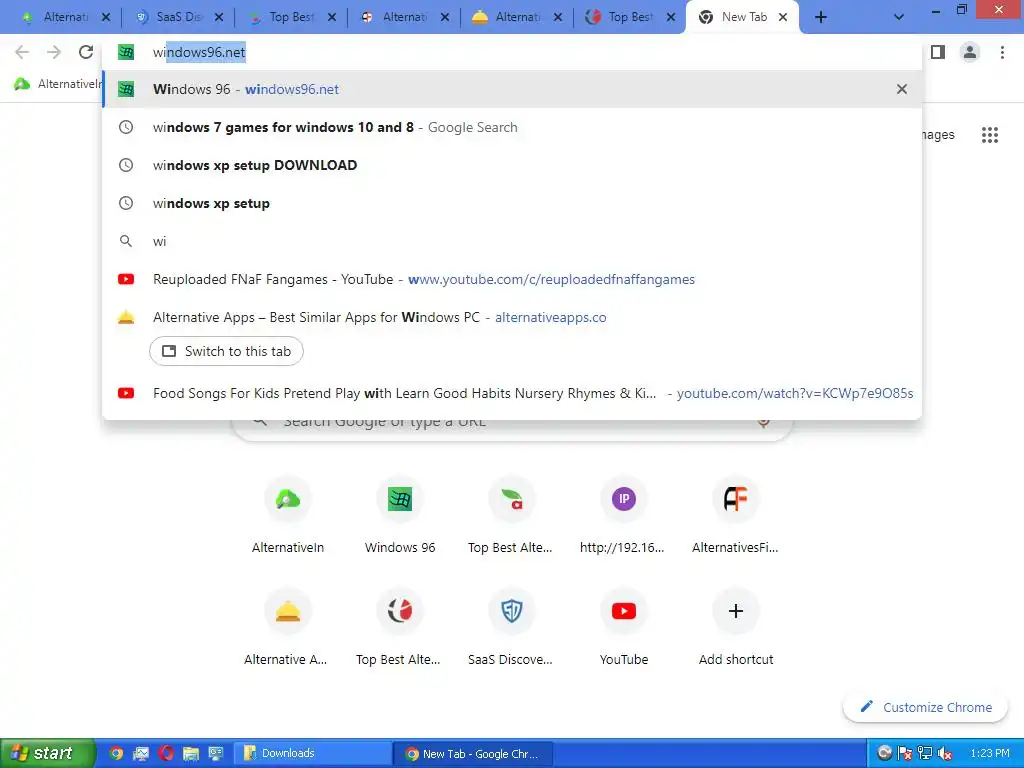
Task: Open the side panel icon
Action: coord(938,52)
